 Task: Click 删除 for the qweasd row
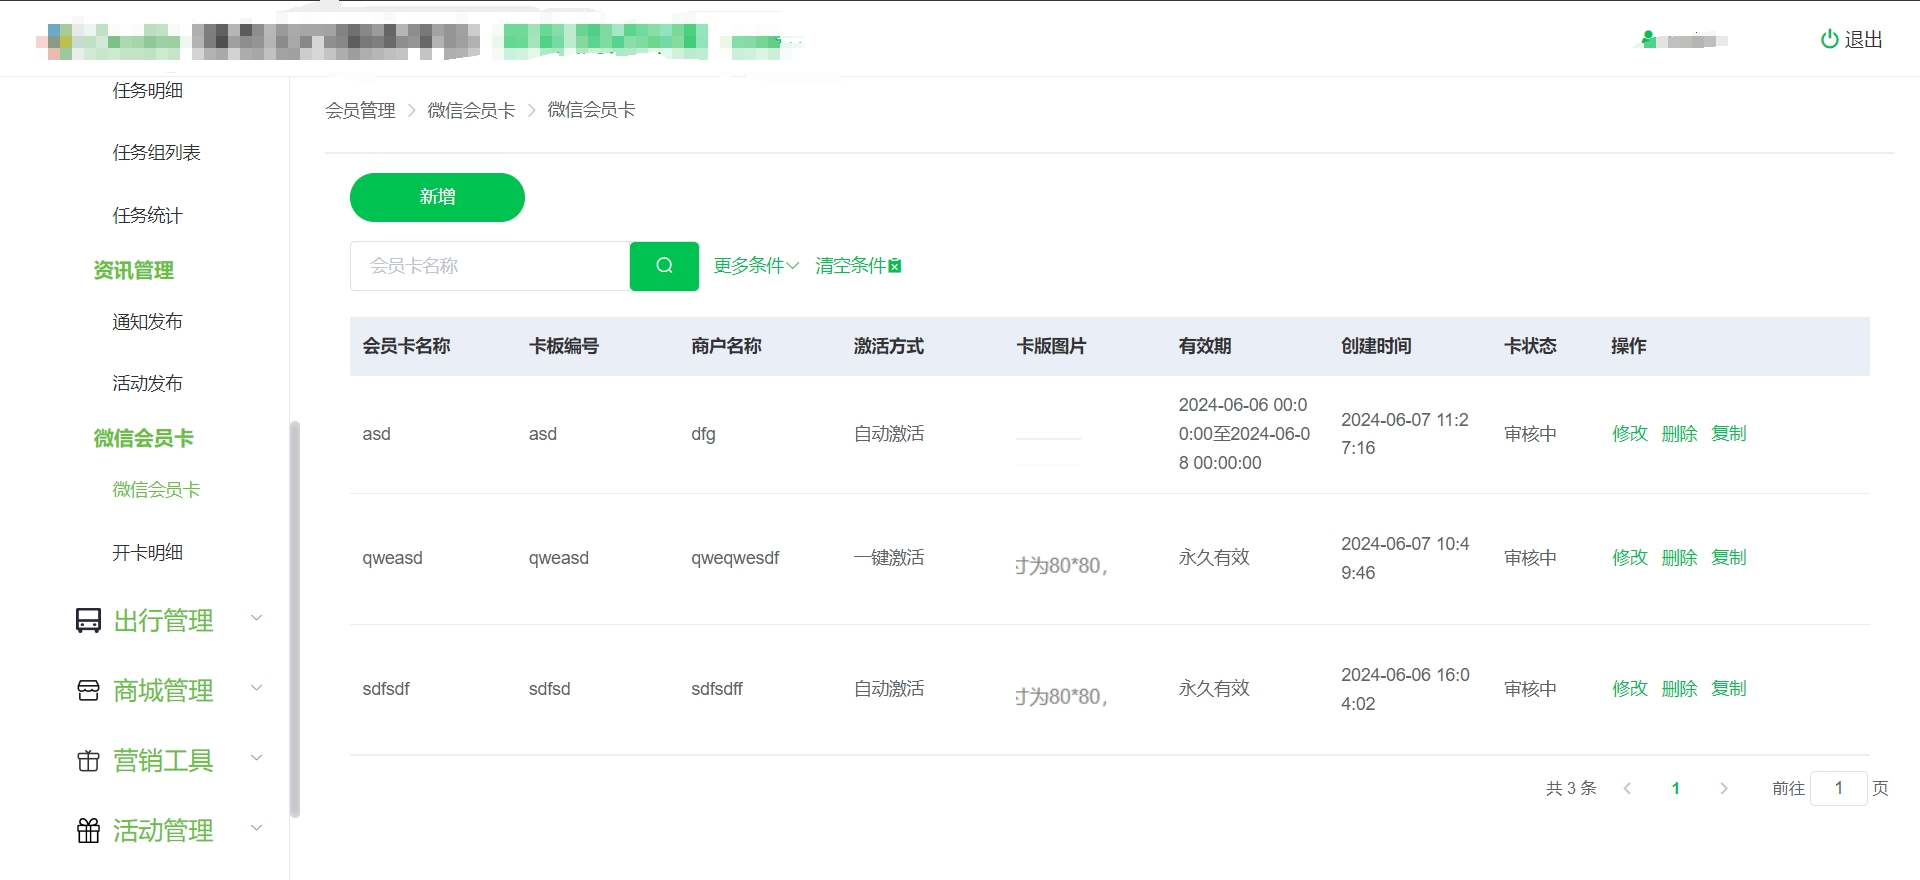point(1679,558)
